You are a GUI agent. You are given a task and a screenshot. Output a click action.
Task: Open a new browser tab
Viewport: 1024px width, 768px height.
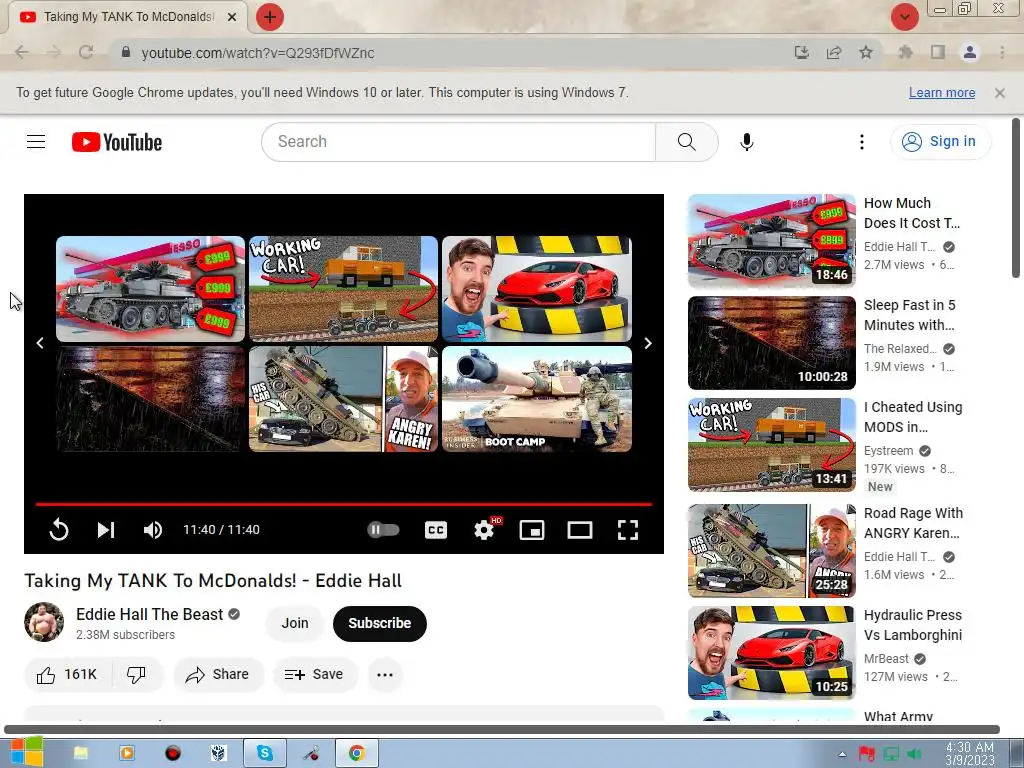pyautogui.click(x=270, y=17)
